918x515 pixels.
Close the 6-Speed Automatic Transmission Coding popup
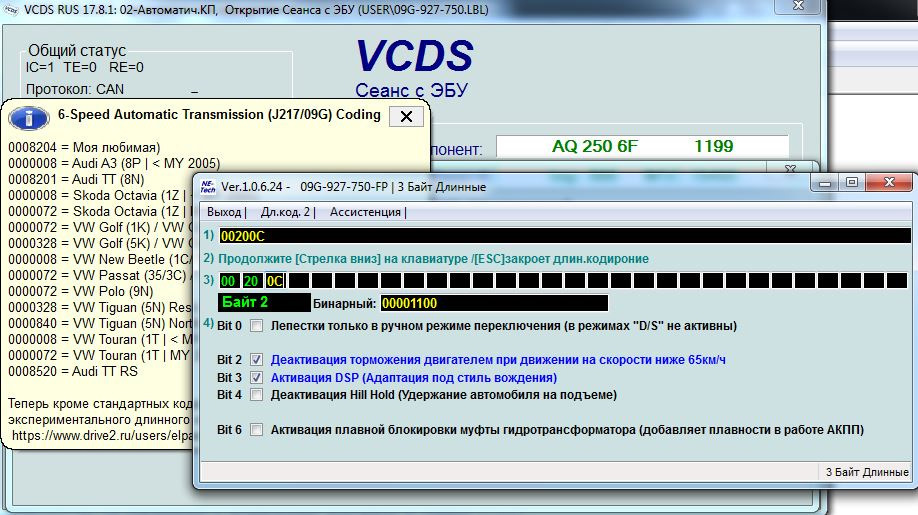point(406,116)
